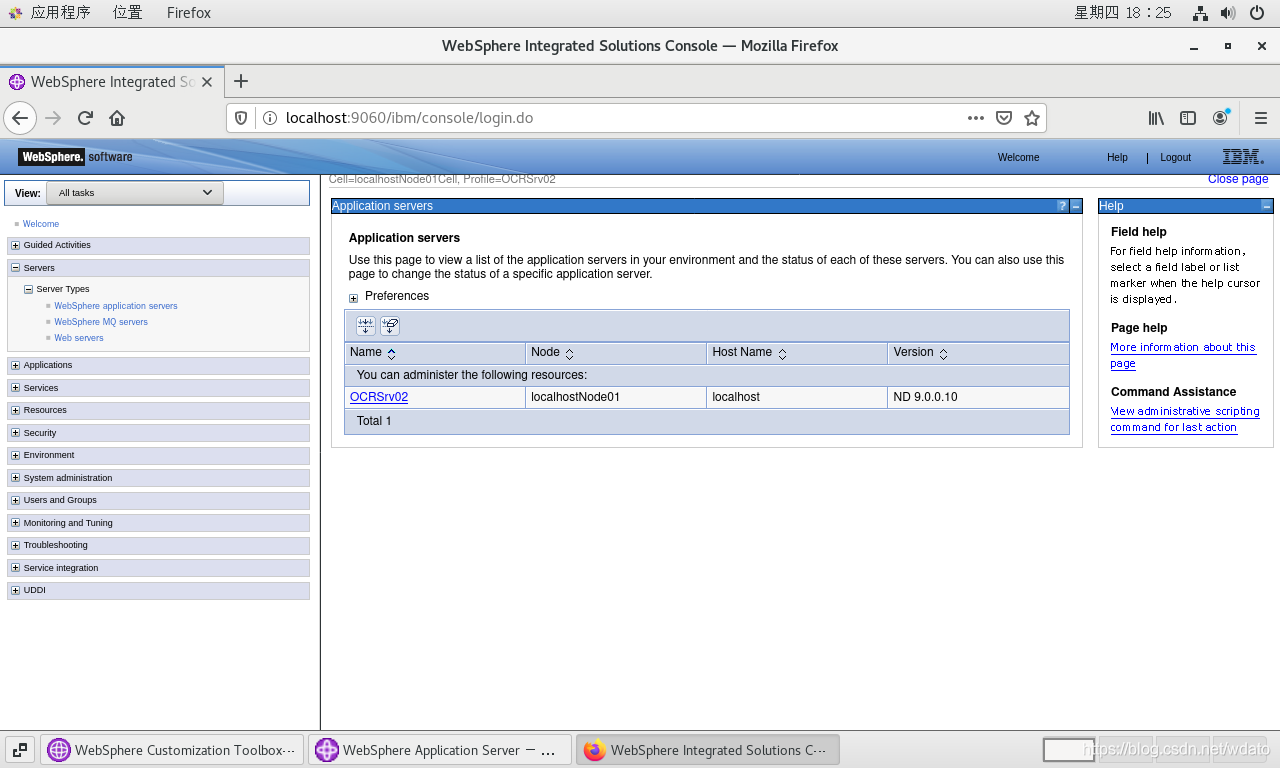Image resolution: width=1280 pixels, height=768 pixels.
Task: Open the tracking protection shield icon
Action: pos(241,118)
